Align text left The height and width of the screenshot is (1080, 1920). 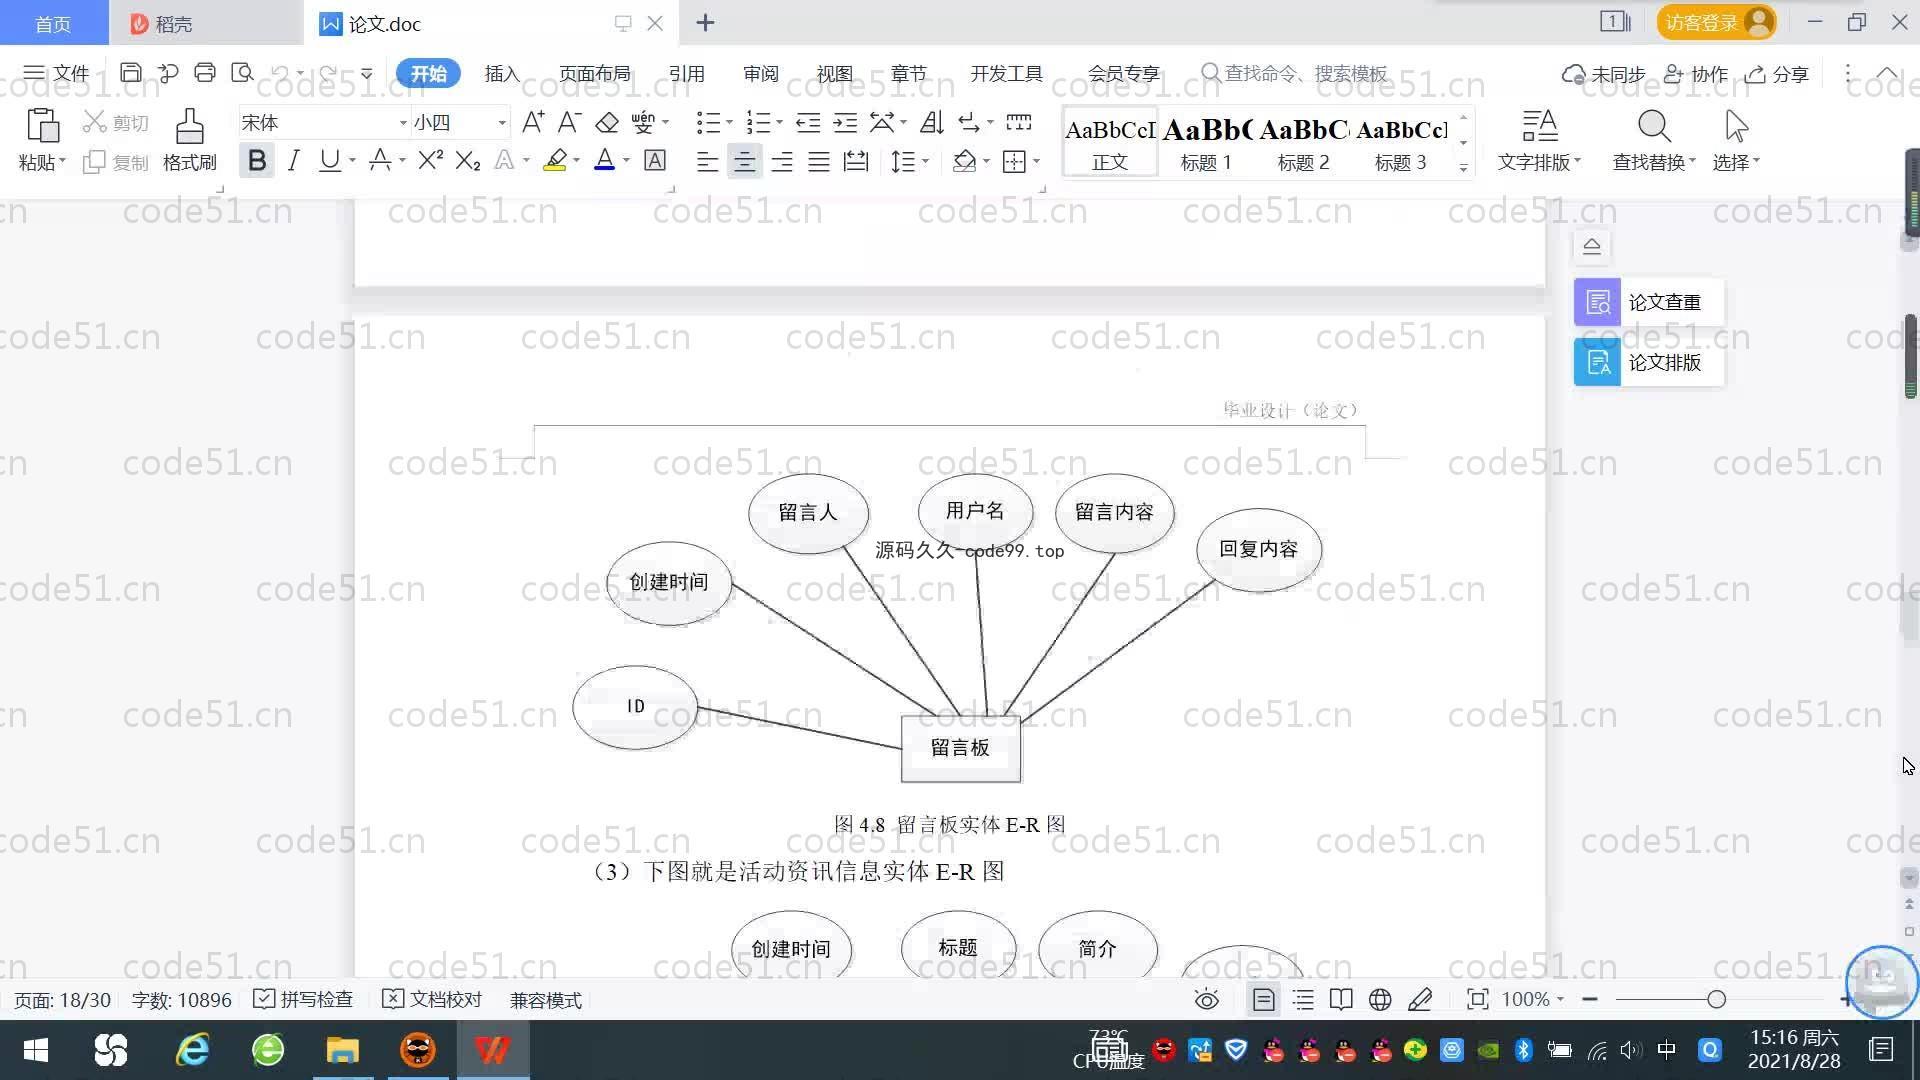707,161
